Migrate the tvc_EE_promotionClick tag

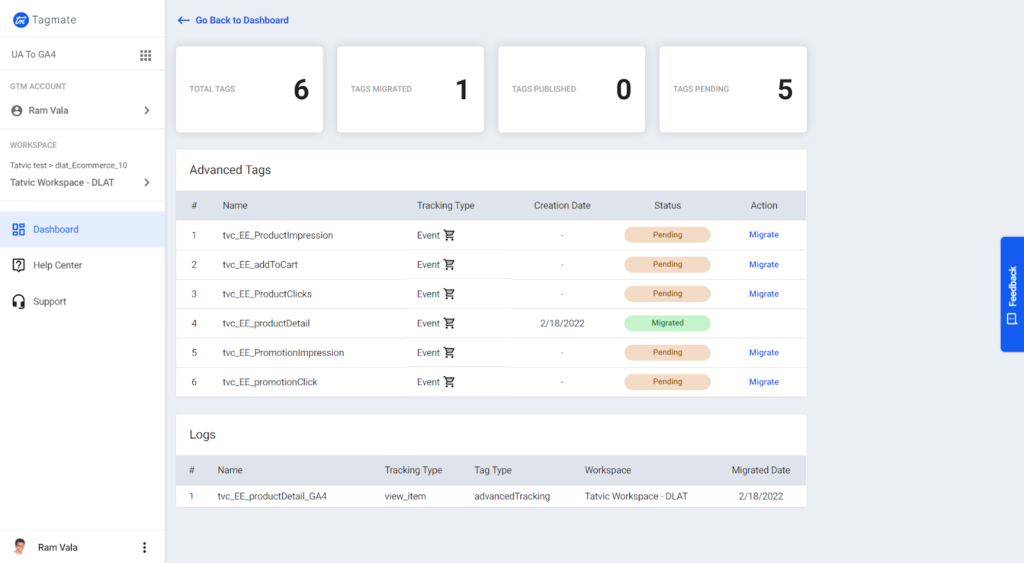click(x=763, y=382)
